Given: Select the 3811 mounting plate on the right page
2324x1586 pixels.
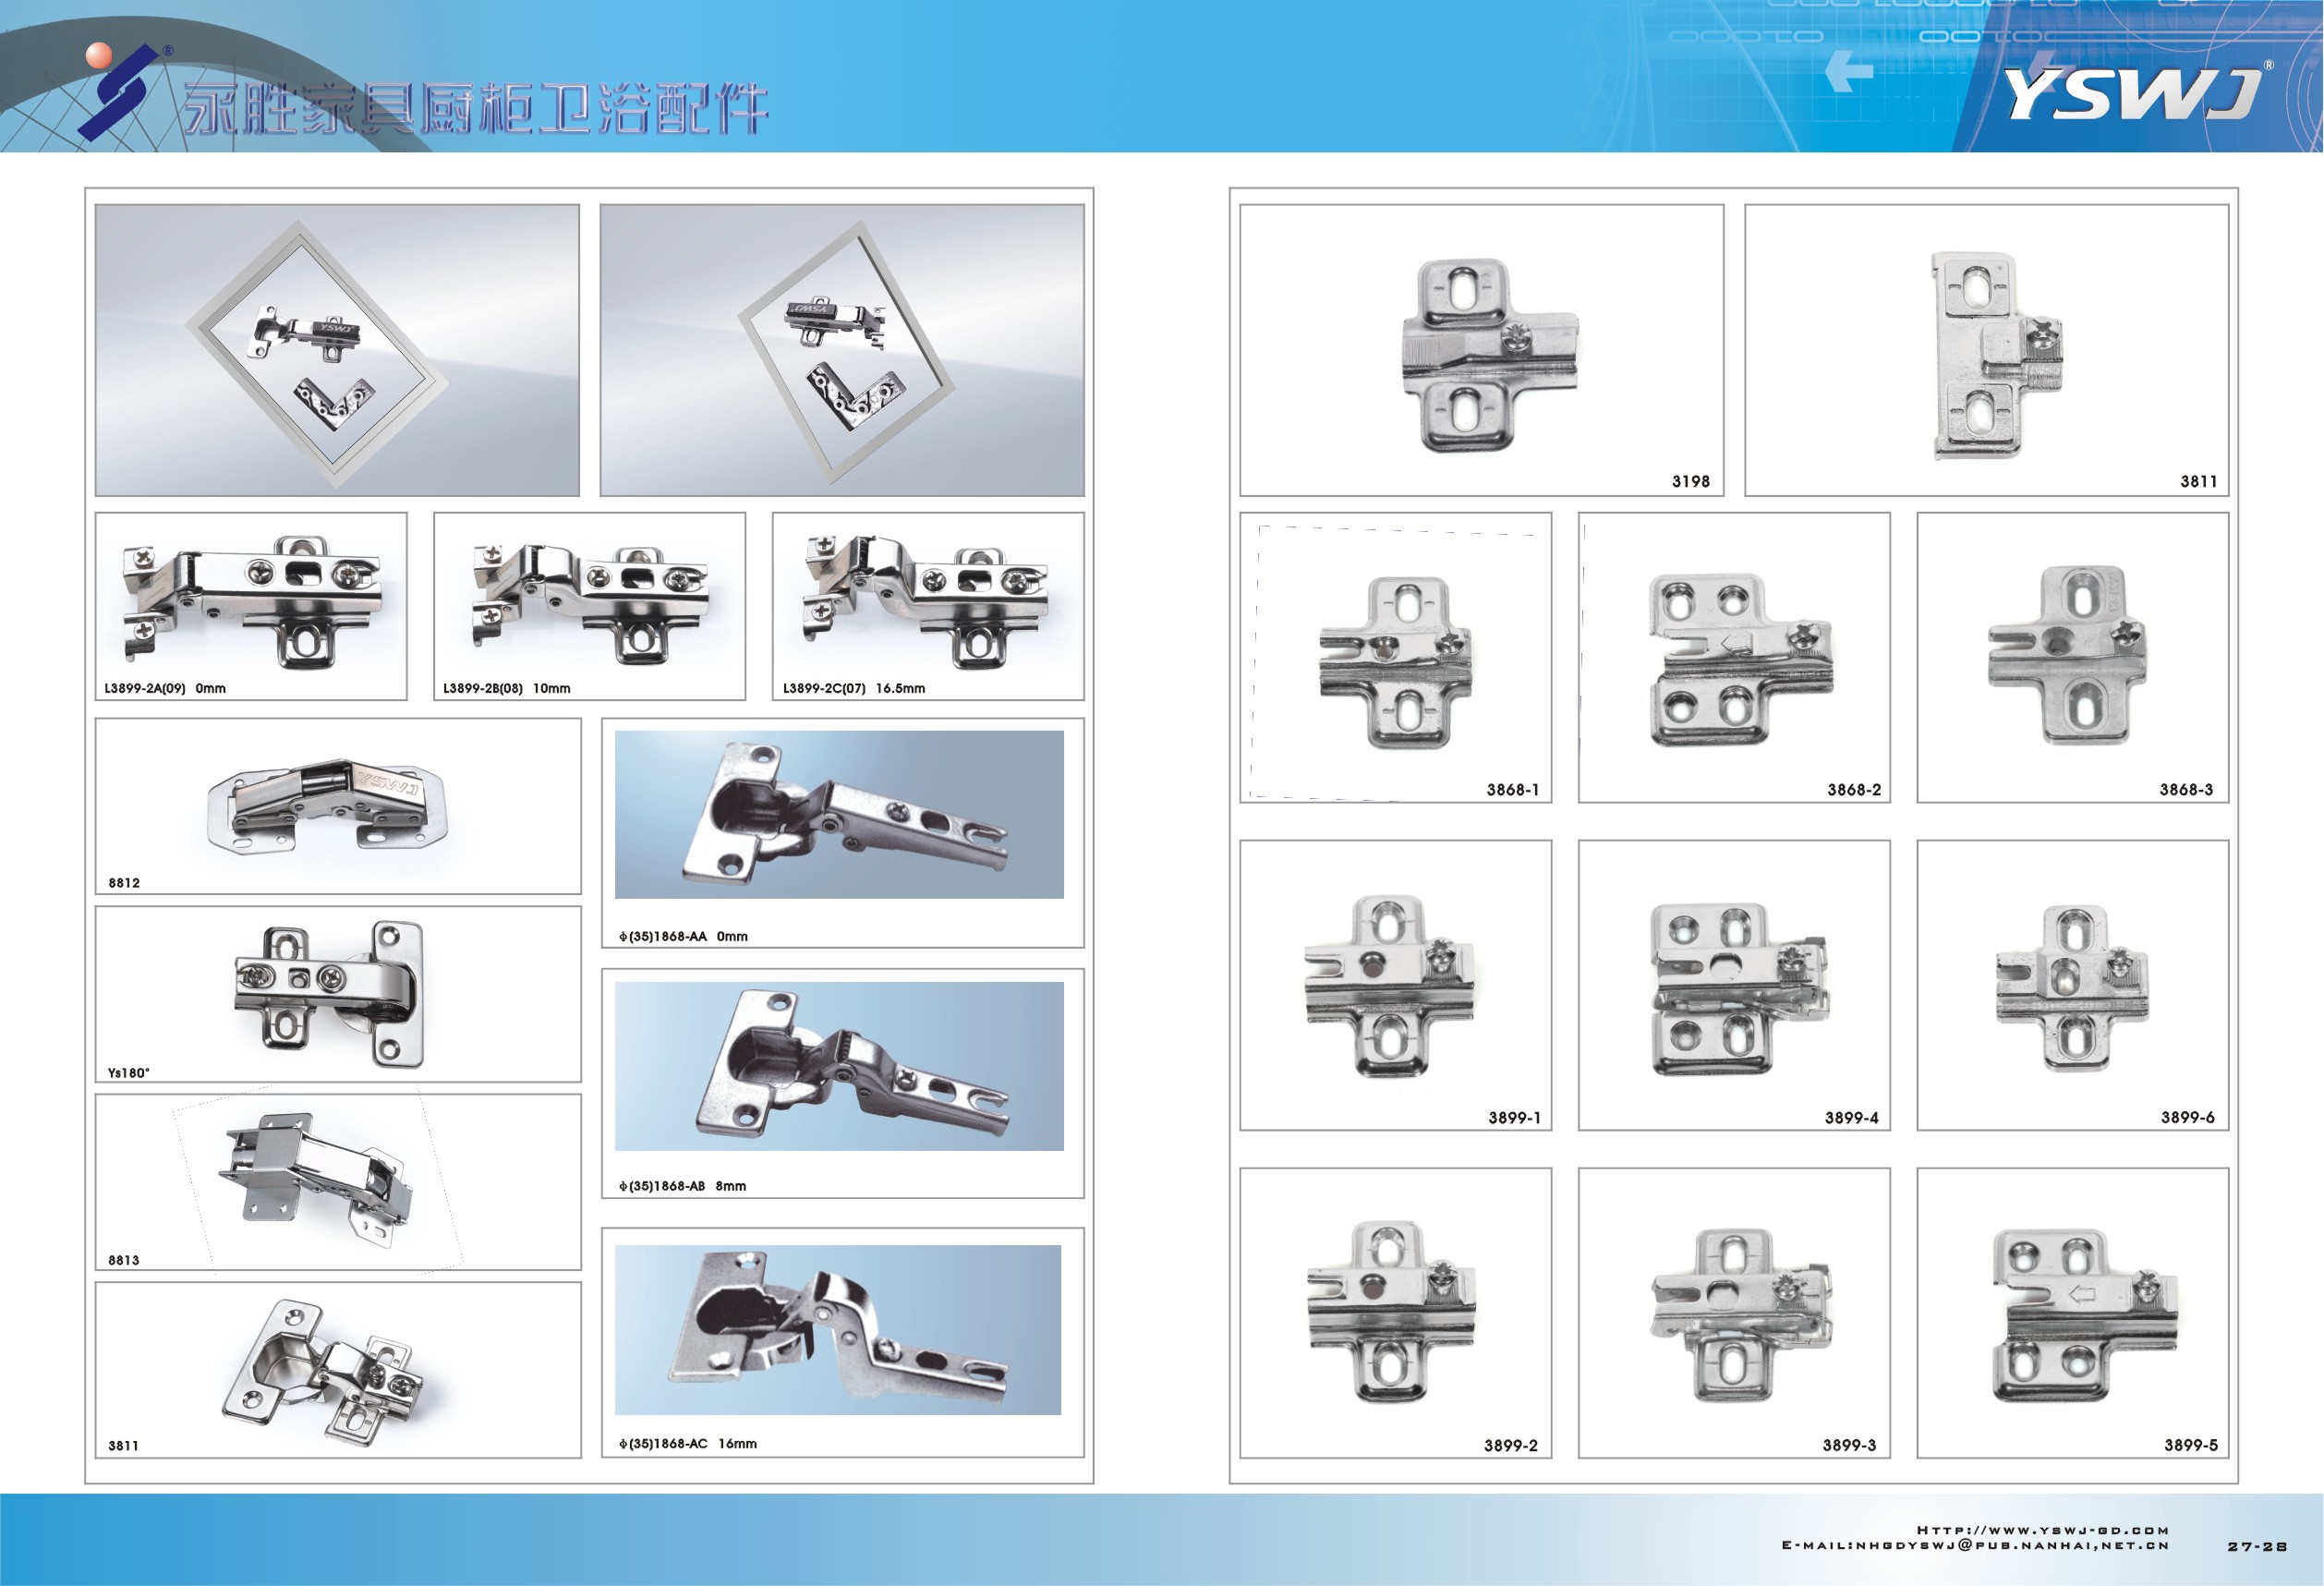Looking at the screenshot, I should 1996,355.
